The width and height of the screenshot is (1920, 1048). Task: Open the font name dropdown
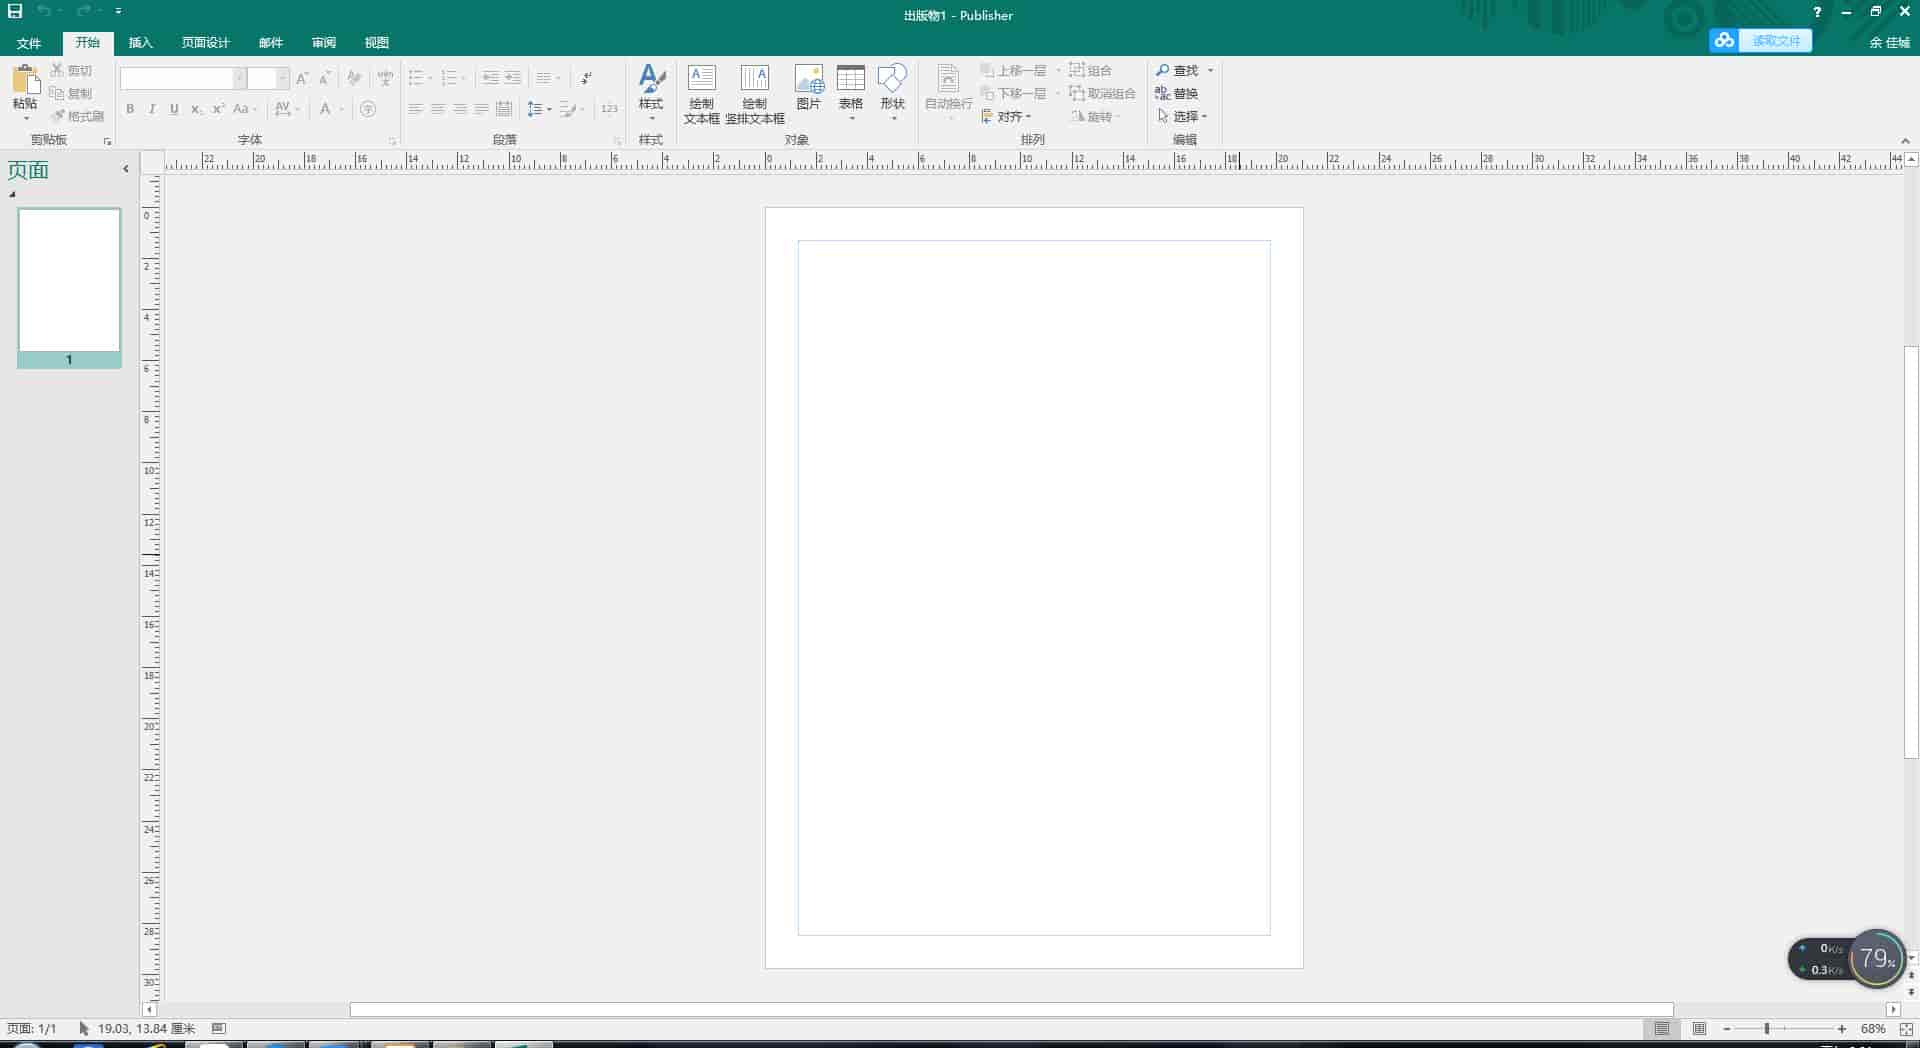(239, 77)
